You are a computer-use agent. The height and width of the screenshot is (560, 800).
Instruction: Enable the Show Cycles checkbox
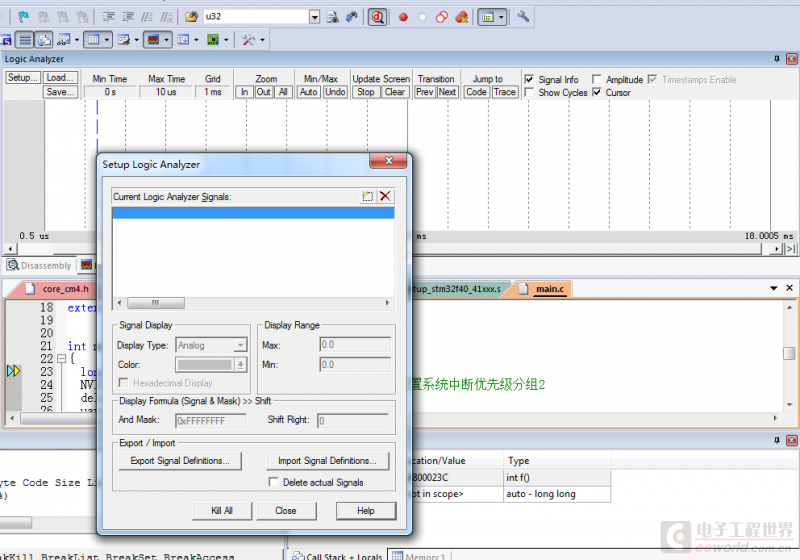click(529, 92)
